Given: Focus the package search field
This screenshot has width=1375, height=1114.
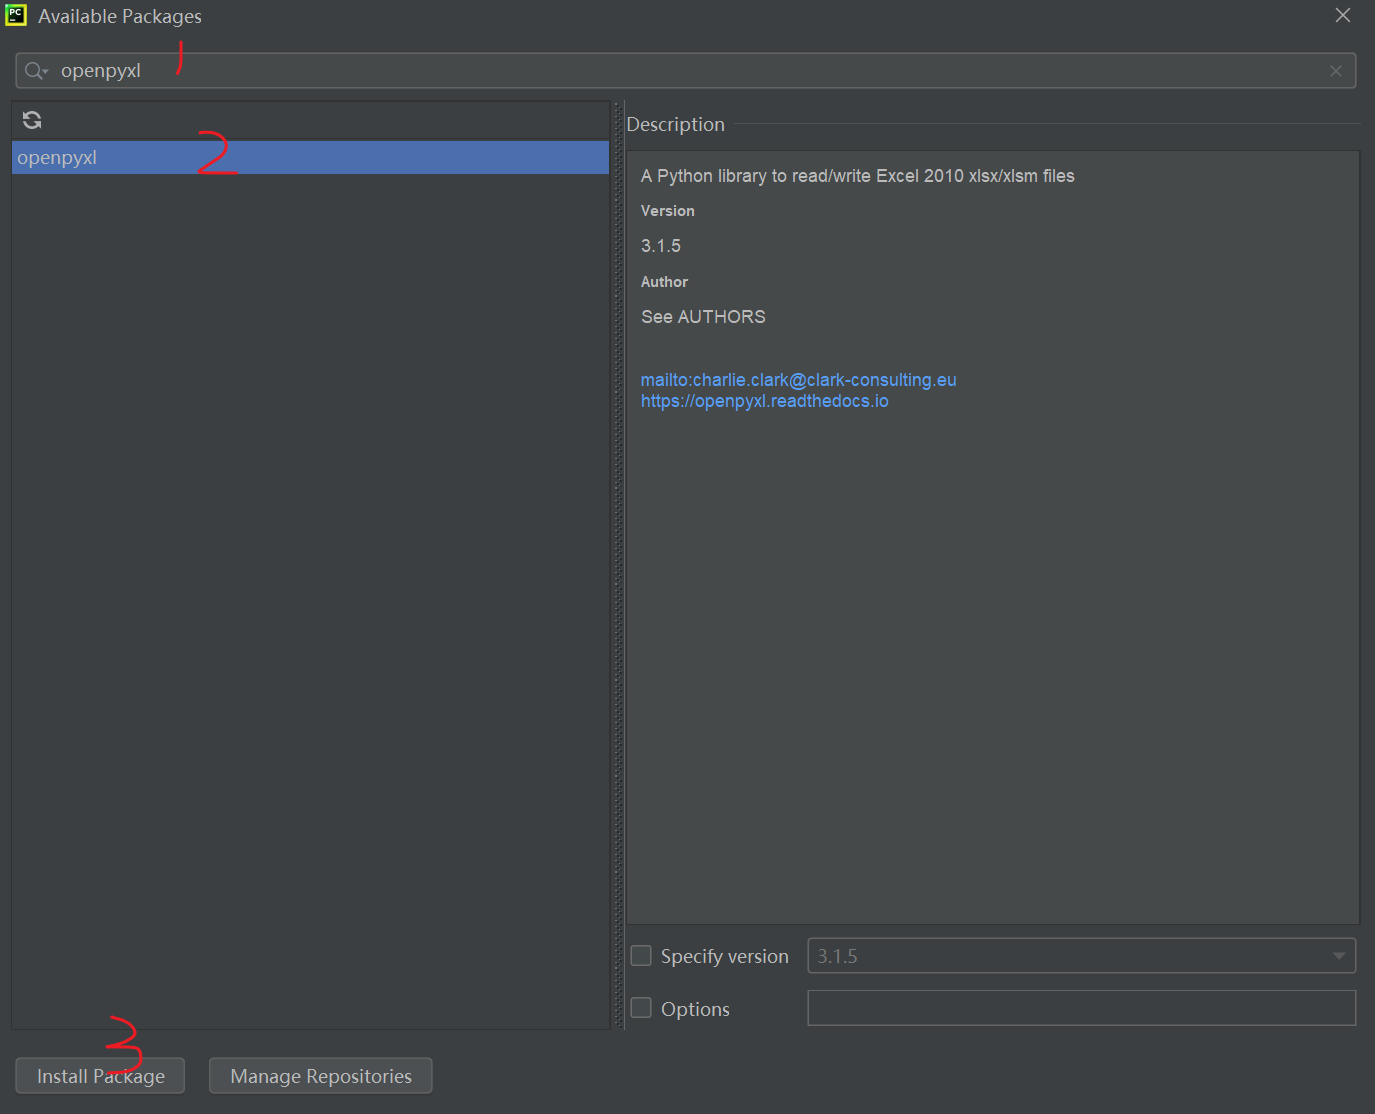Looking at the screenshot, I should click(686, 71).
